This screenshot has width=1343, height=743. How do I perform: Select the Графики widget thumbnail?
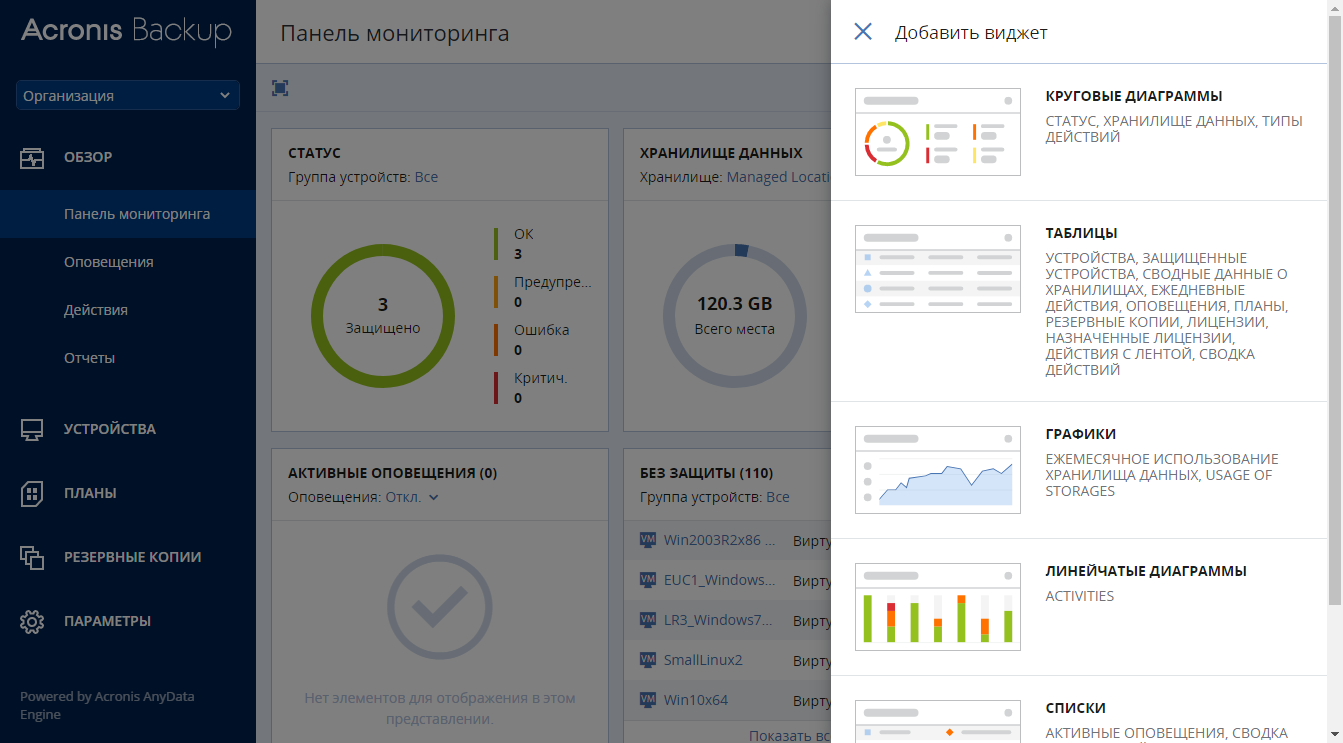point(938,470)
